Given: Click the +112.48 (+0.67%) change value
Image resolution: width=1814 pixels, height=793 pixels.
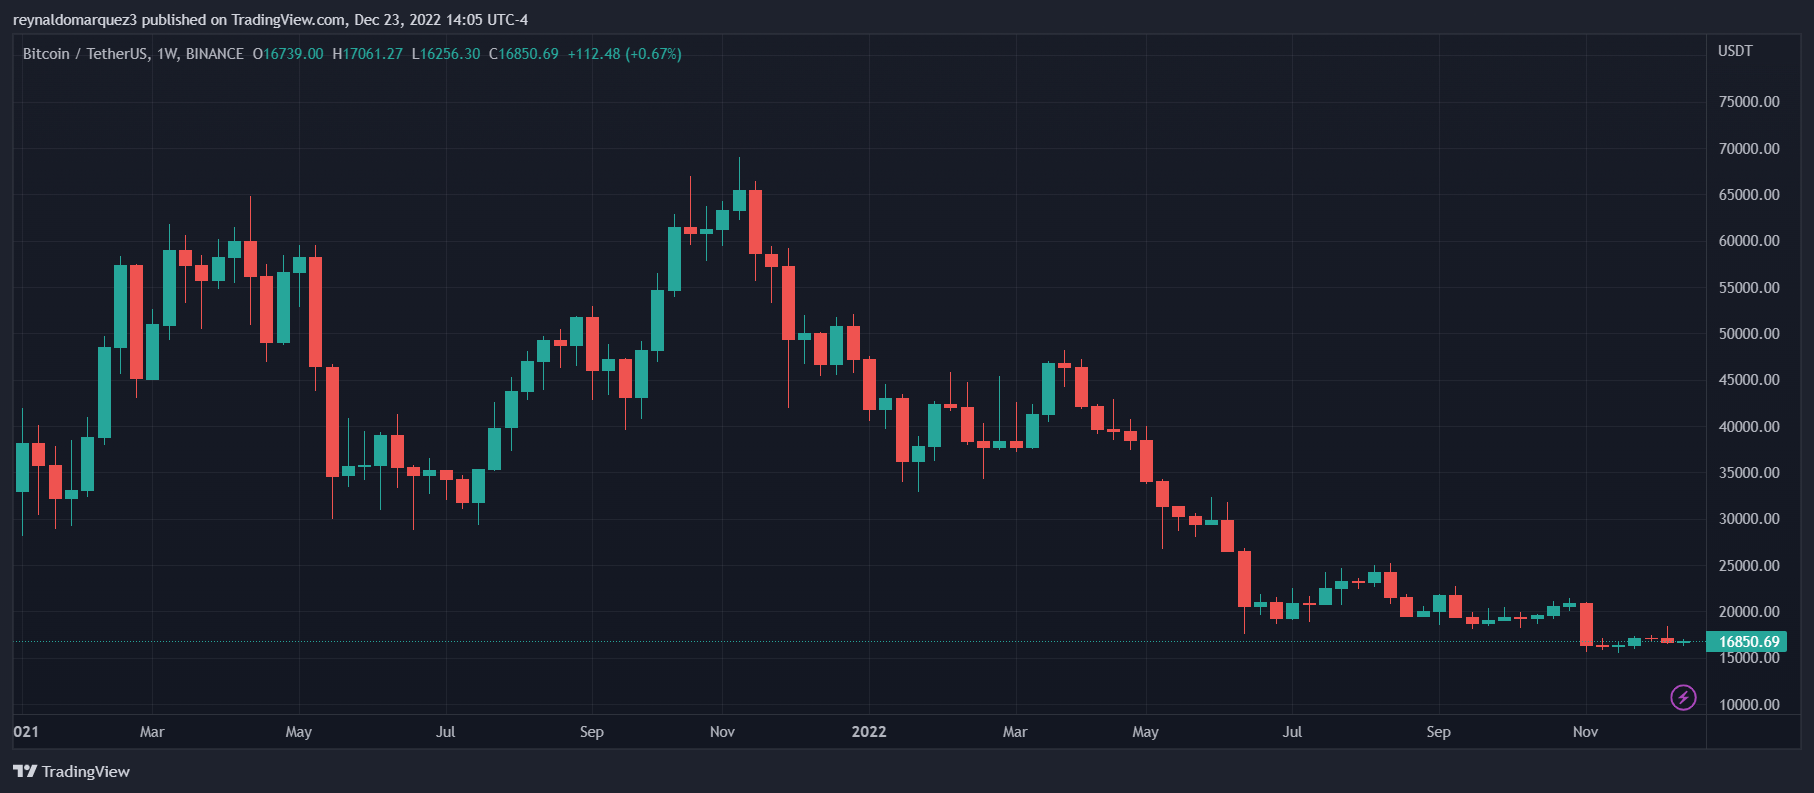Looking at the screenshot, I should (x=625, y=54).
